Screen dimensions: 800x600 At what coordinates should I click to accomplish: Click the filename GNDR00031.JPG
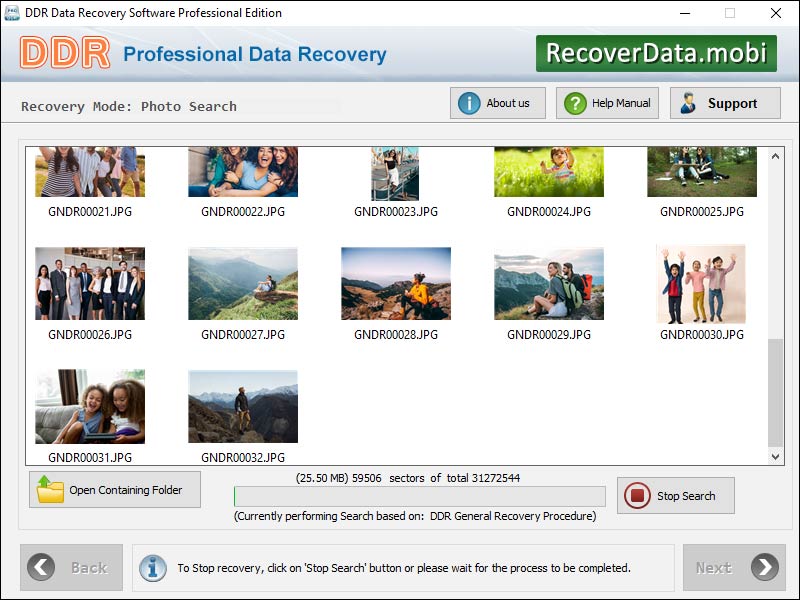[x=90, y=458]
